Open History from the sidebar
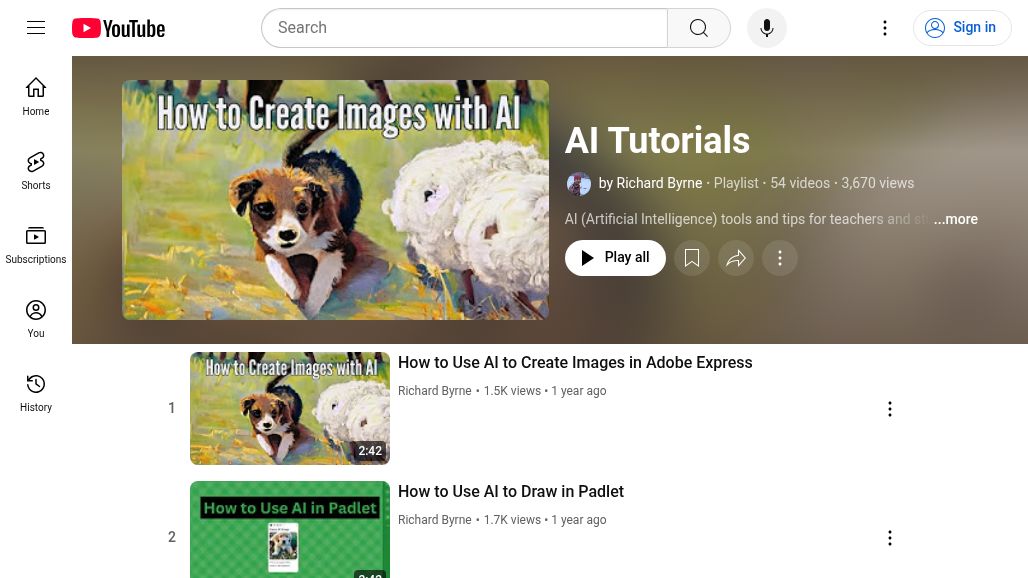The height and width of the screenshot is (578, 1028). click(36, 393)
